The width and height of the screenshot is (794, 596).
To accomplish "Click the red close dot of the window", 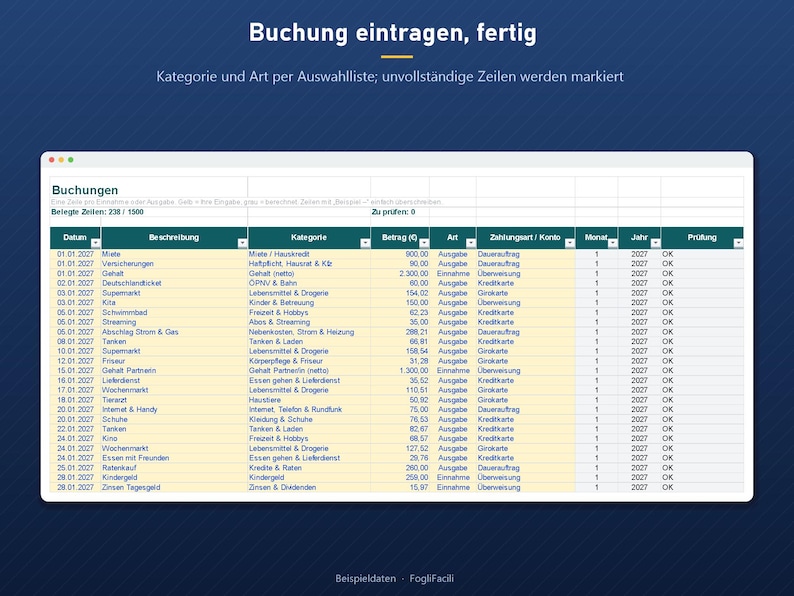I will pos(52,160).
